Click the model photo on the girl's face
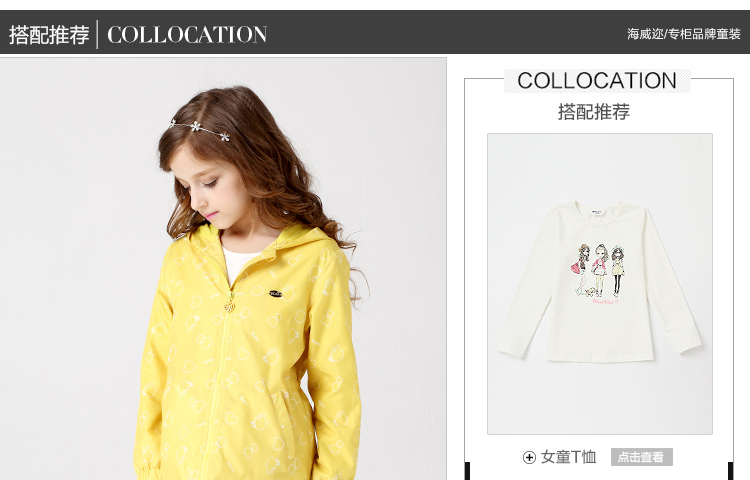 (203, 184)
